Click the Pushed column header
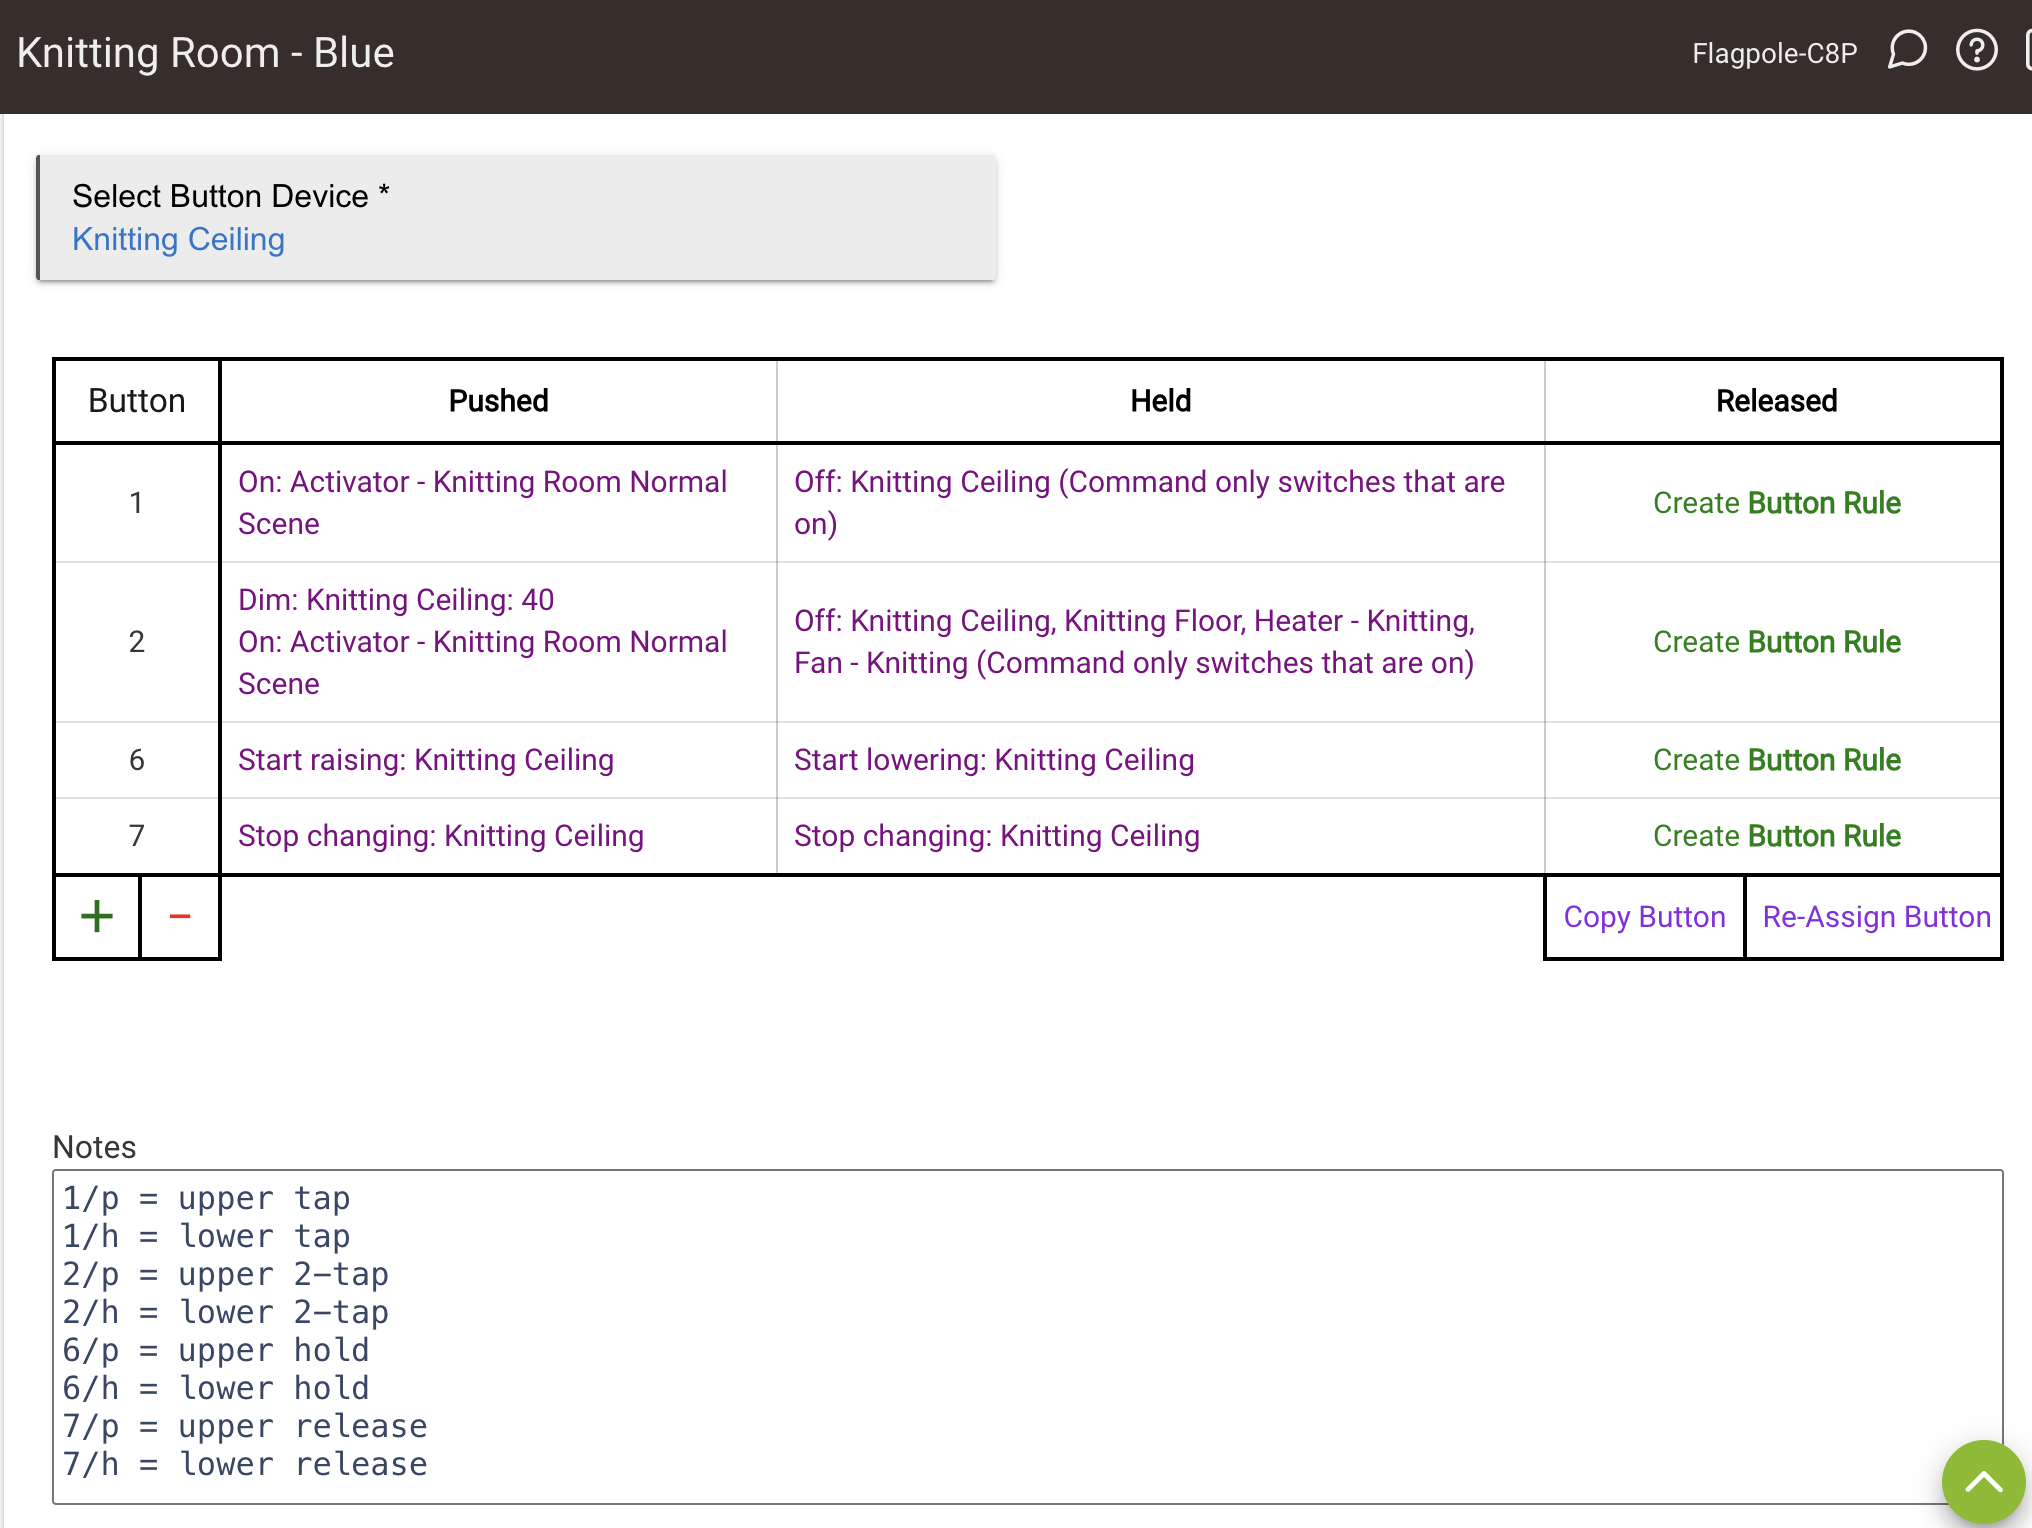This screenshot has width=2032, height=1528. 498,401
